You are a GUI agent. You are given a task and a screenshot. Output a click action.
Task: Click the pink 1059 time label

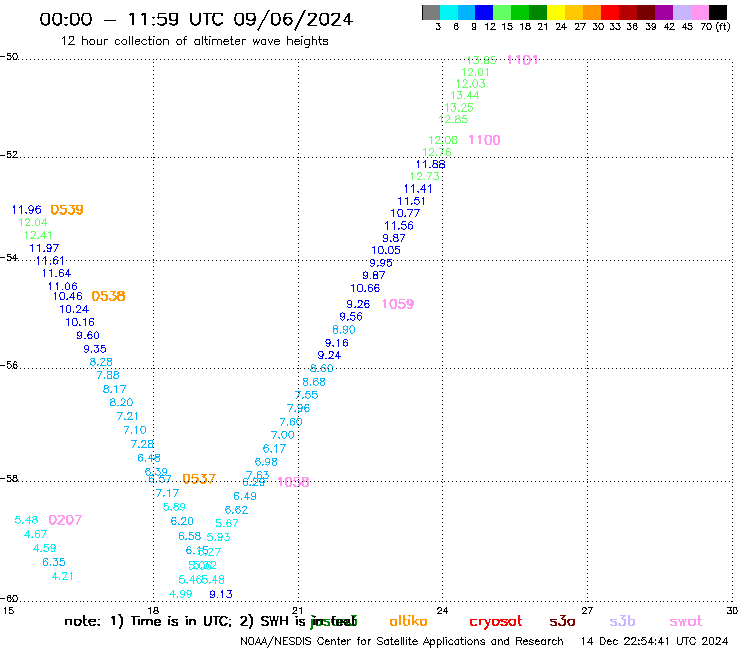(398, 304)
